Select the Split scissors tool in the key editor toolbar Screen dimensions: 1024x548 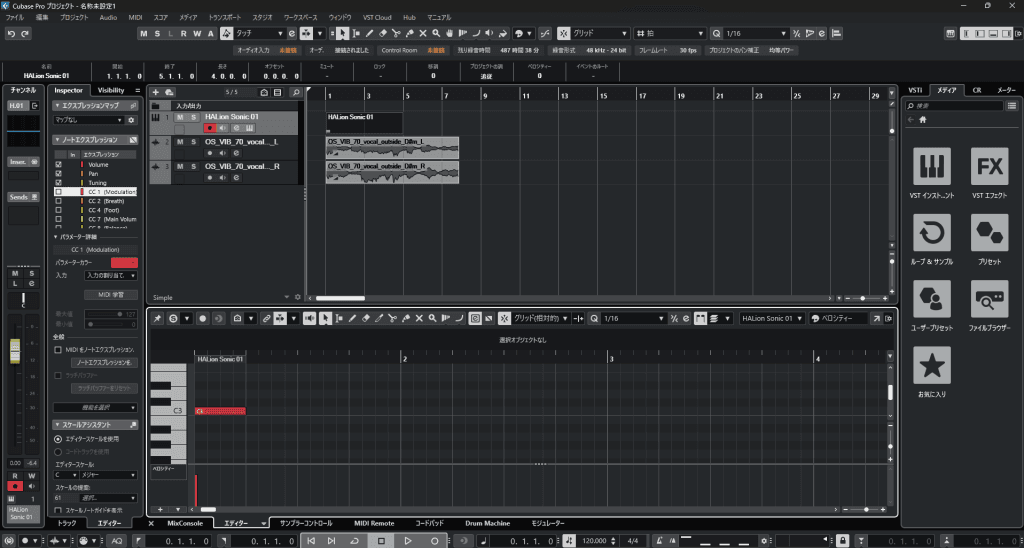click(392, 319)
